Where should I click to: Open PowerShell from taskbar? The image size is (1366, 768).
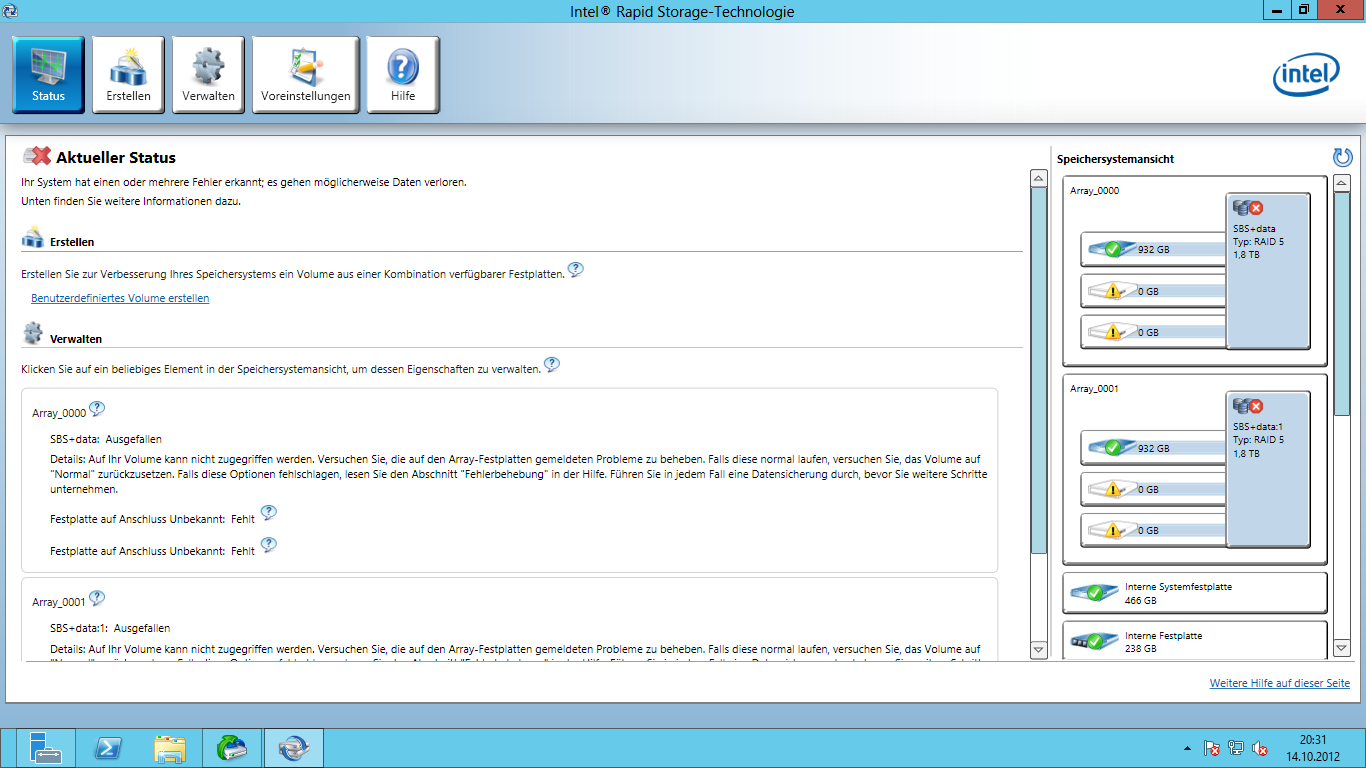[x=108, y=748]
